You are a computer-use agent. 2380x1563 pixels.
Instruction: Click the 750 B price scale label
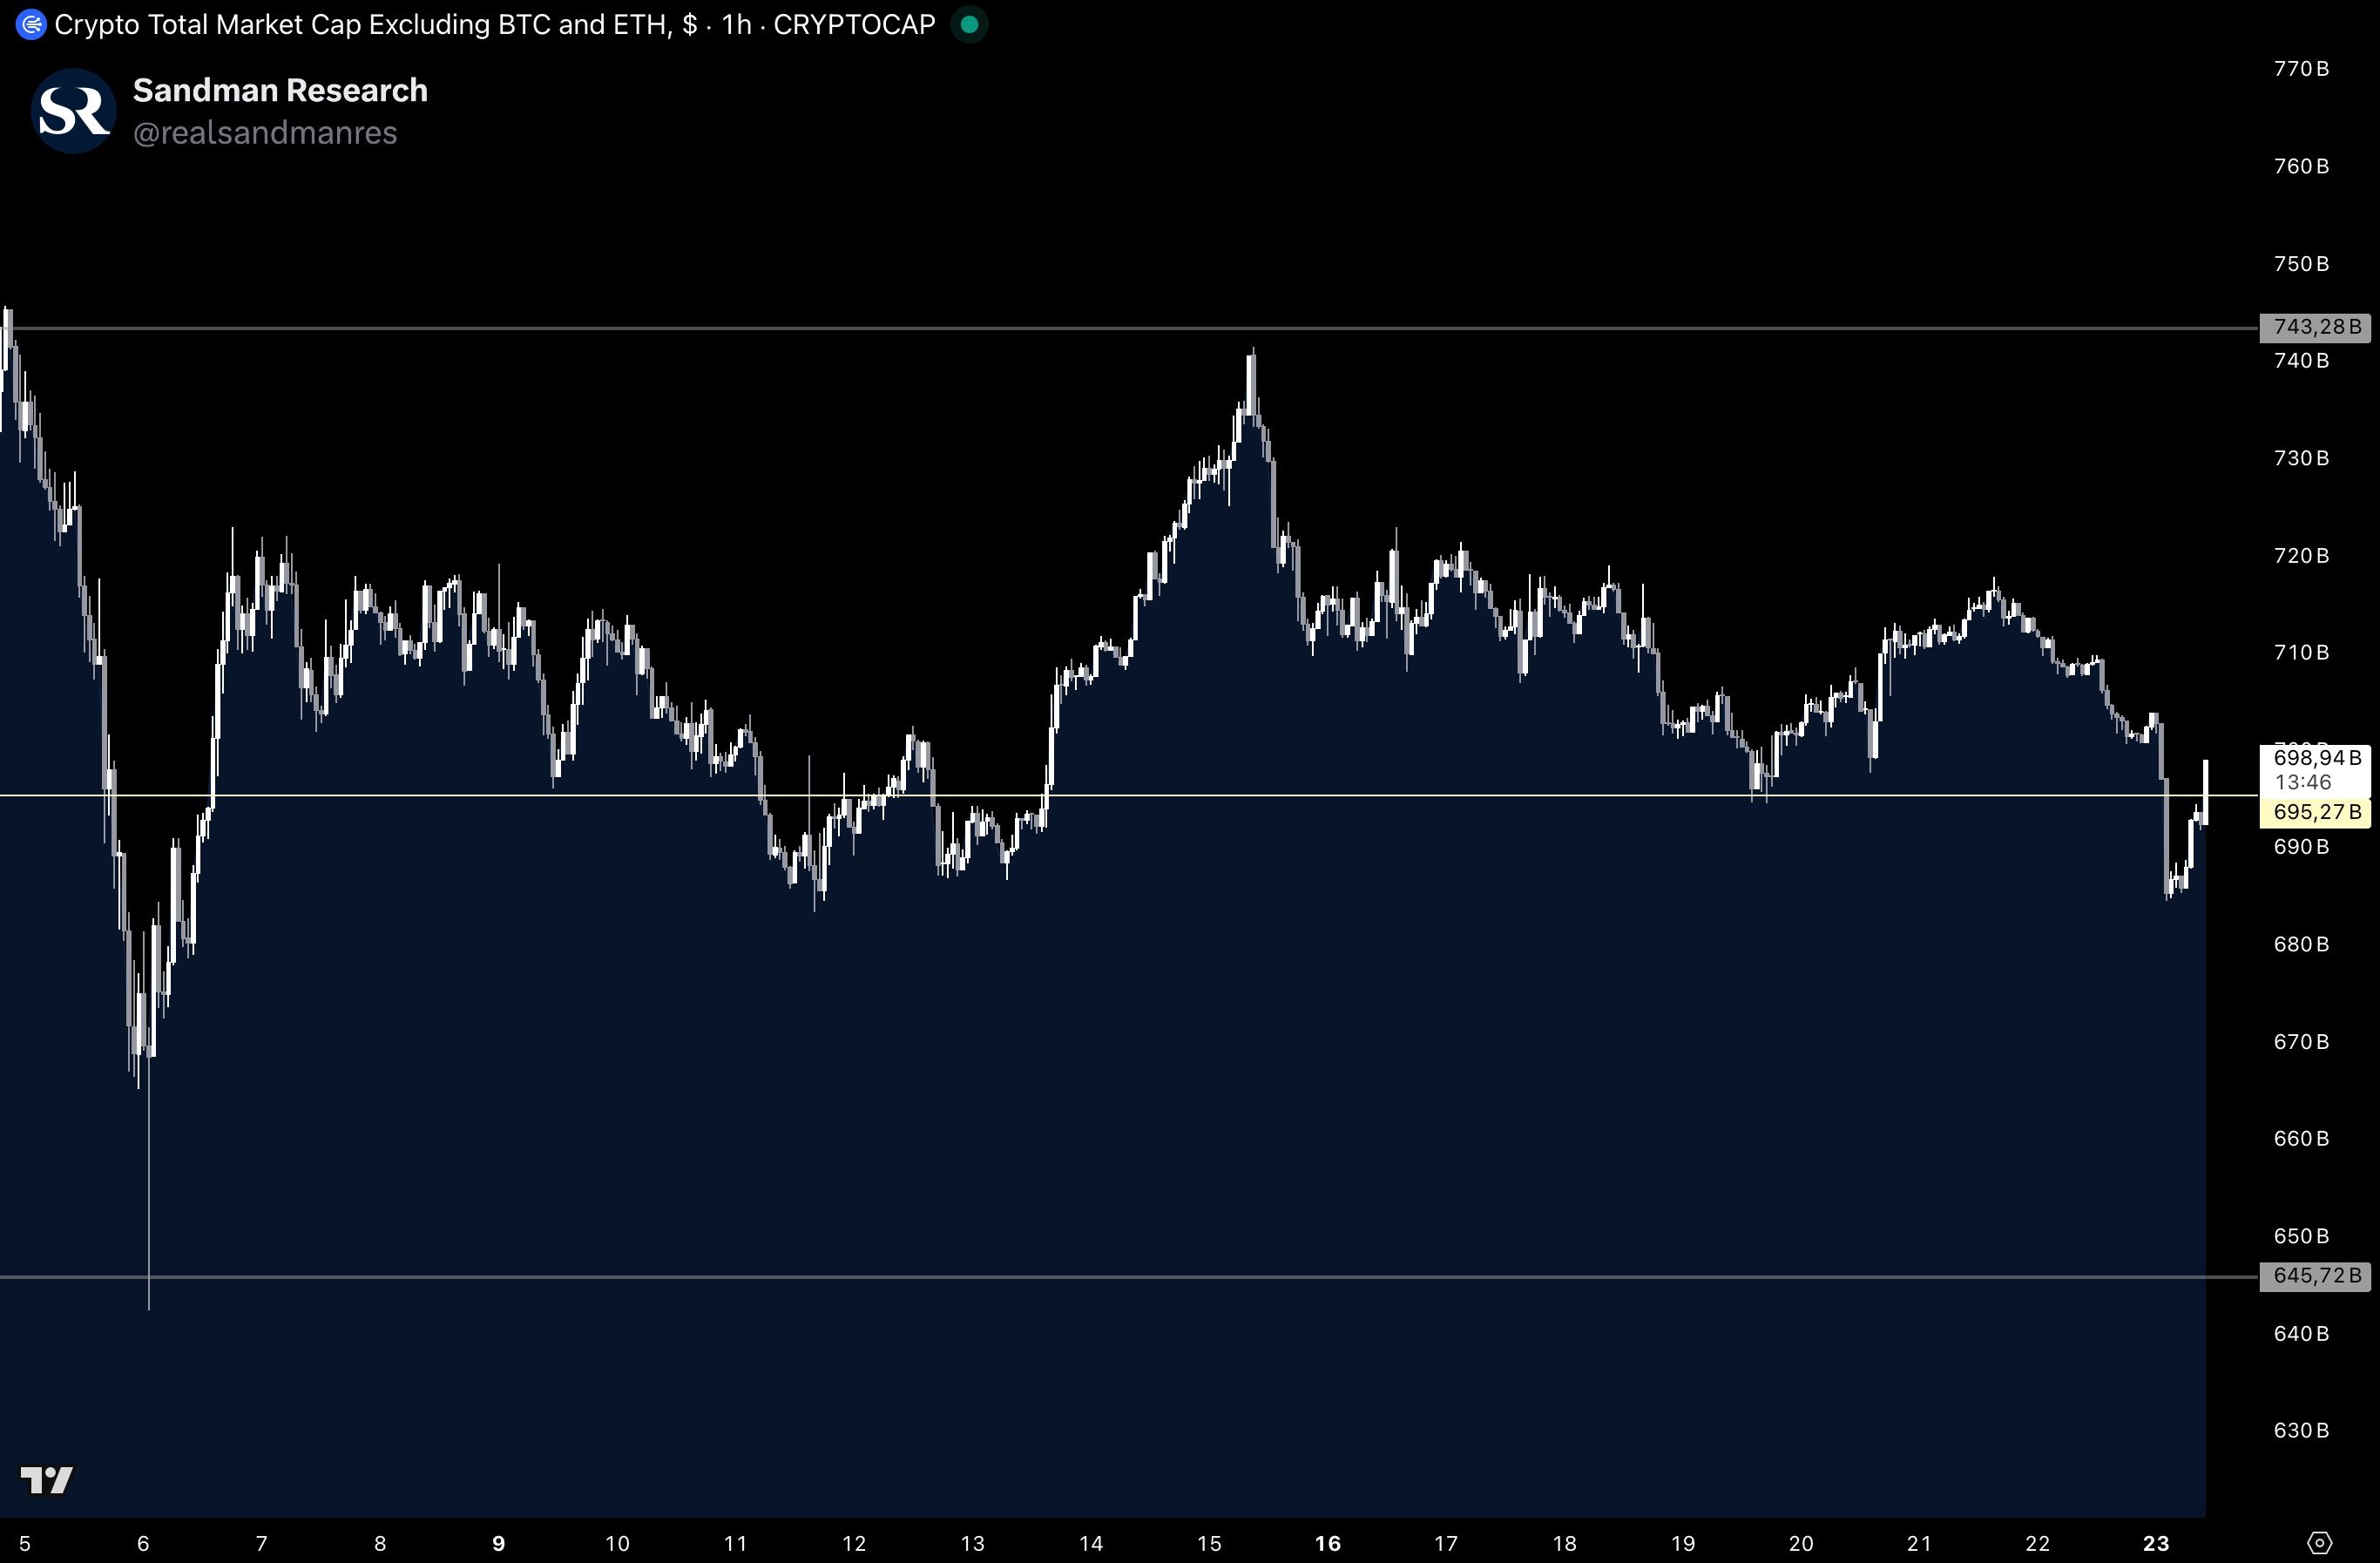[x=2301, y=264]
